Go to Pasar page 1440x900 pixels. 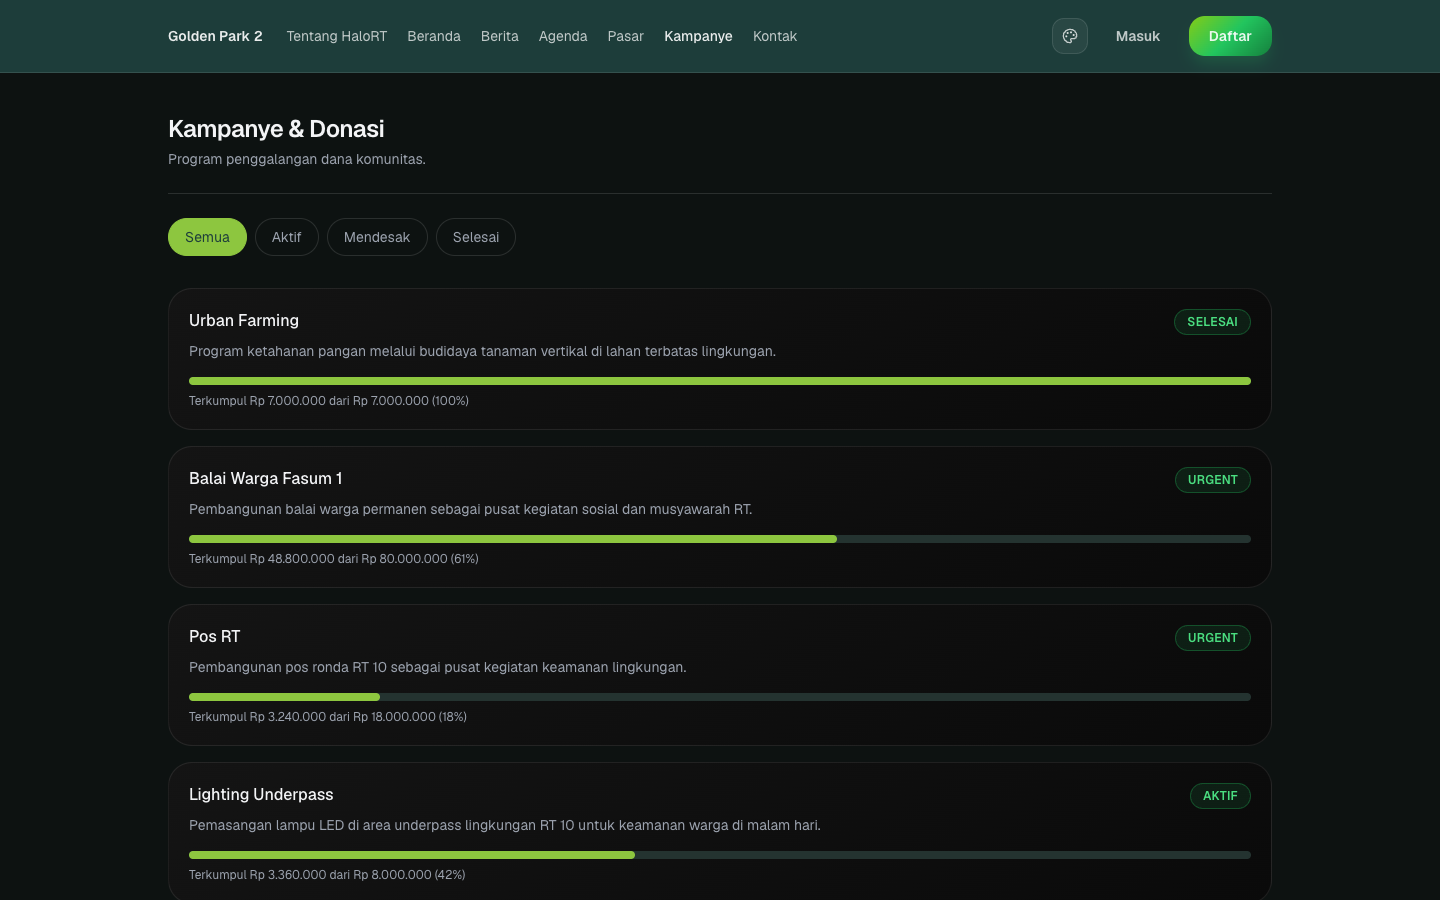click(626, 36)
